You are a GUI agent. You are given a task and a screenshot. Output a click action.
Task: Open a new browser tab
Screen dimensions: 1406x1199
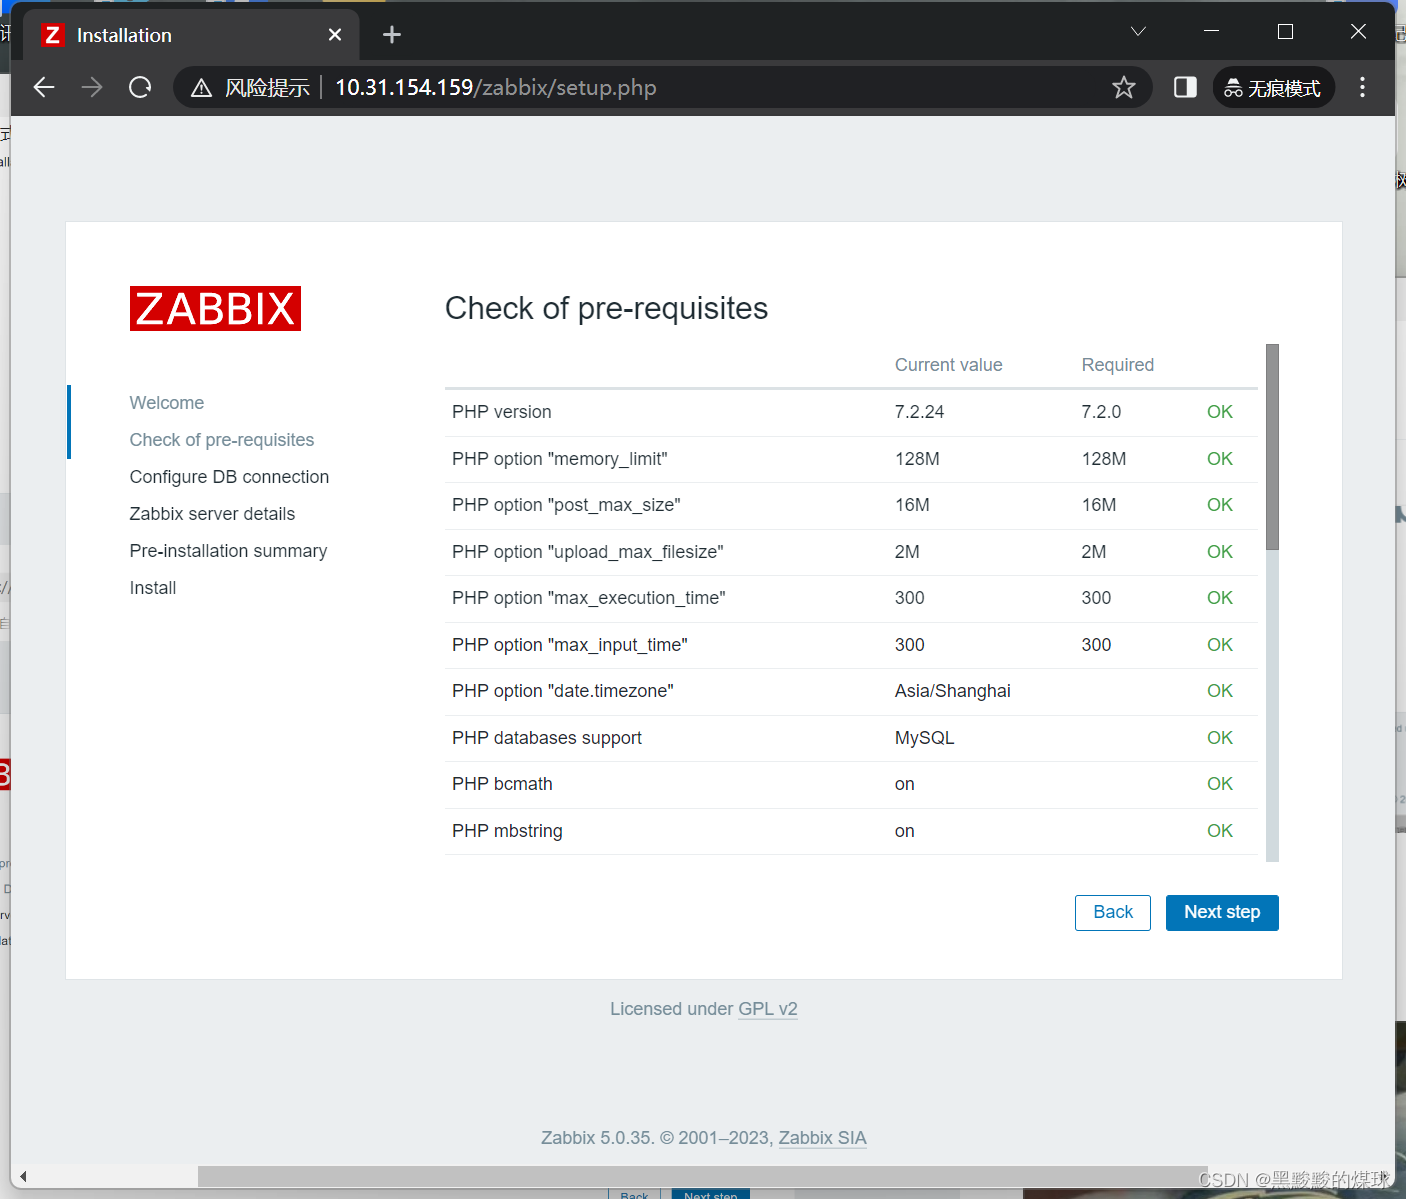coord(391,34)
